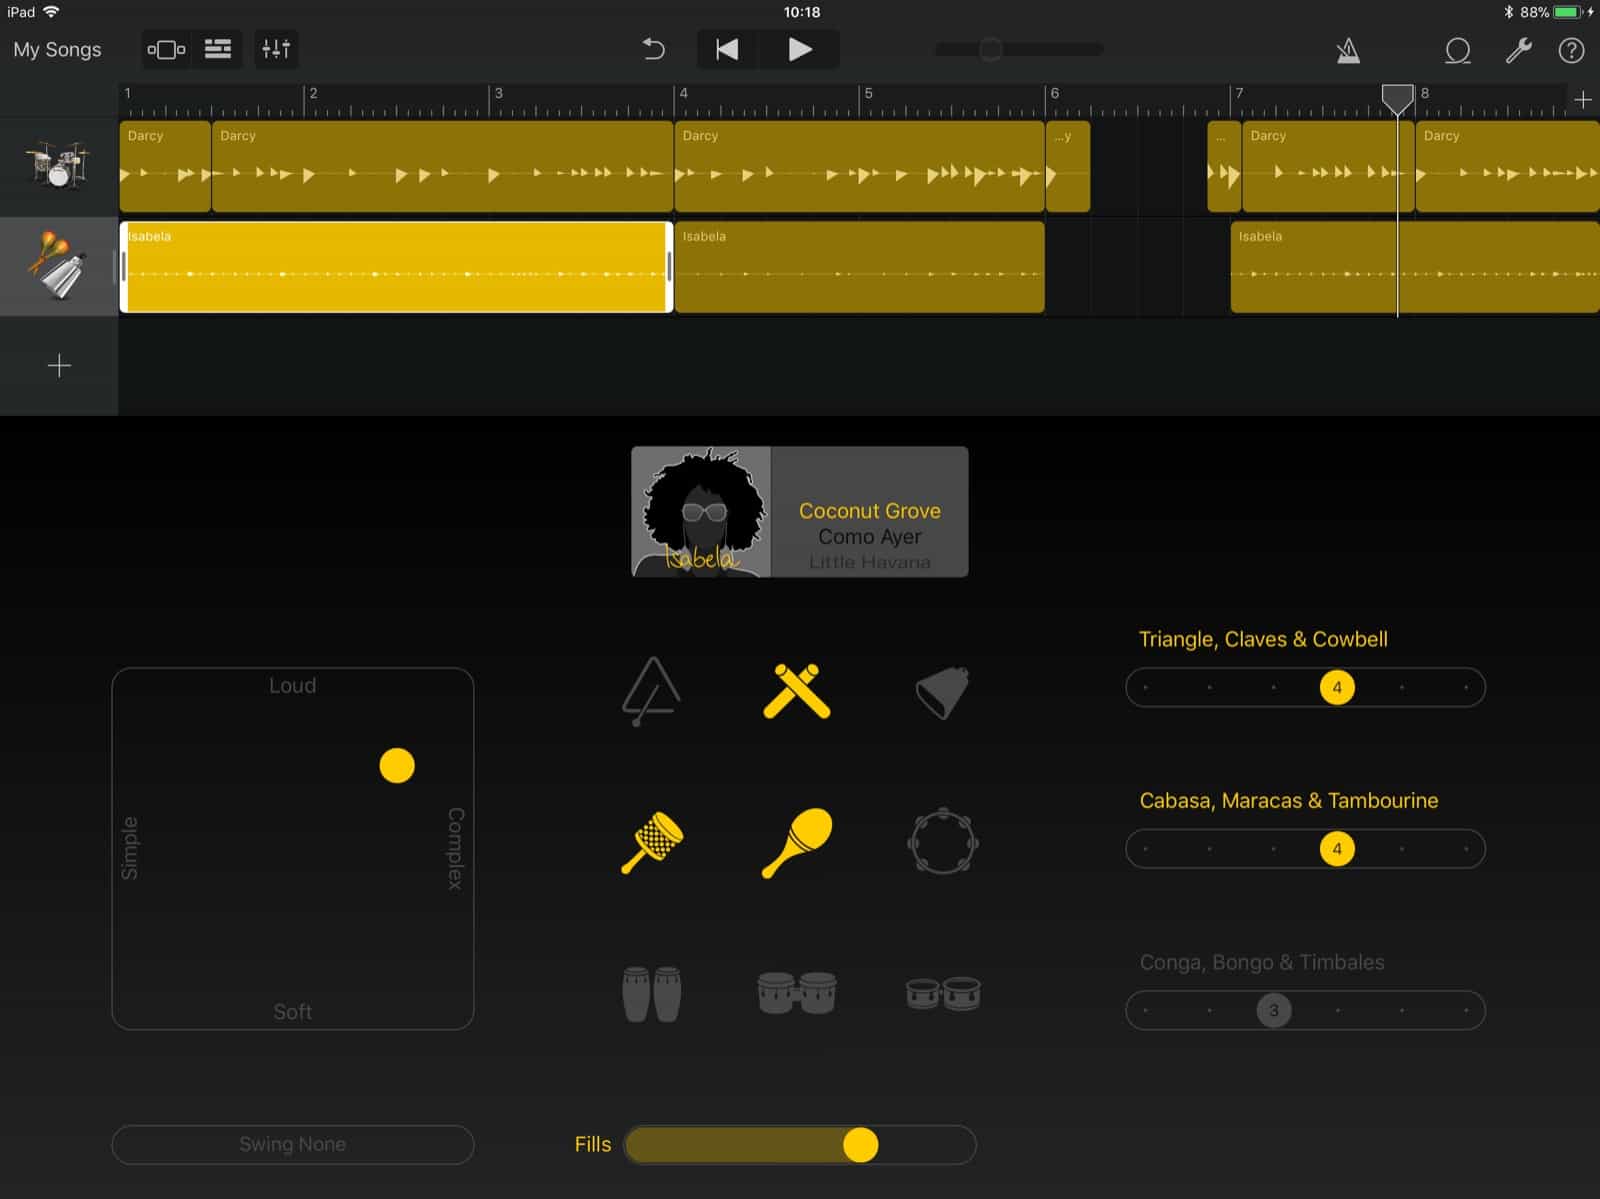Enable the triangle percussion instrument

(651, 691)
